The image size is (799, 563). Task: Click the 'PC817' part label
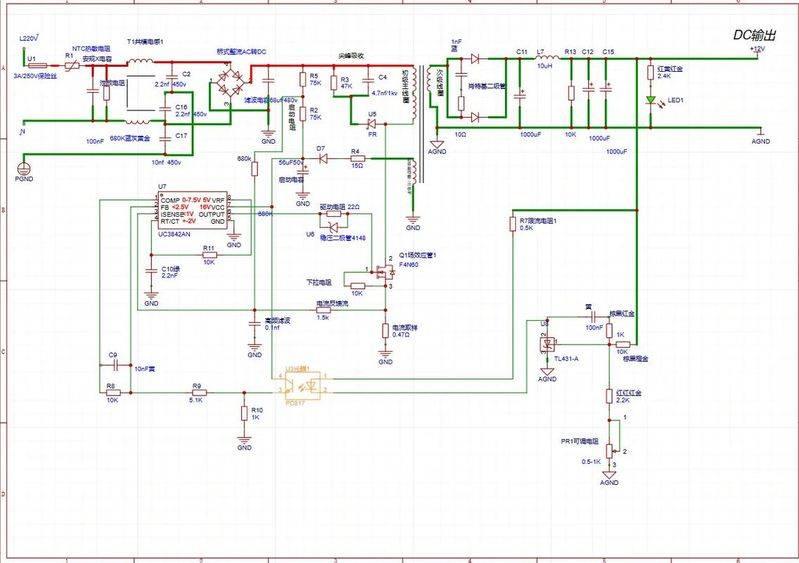point(295,403)
